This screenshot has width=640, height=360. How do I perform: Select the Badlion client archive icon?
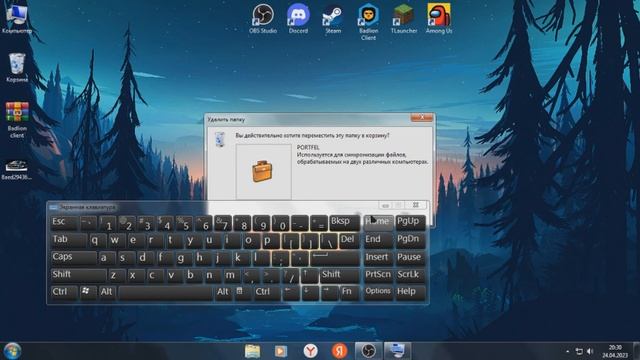tap(17, 120)
